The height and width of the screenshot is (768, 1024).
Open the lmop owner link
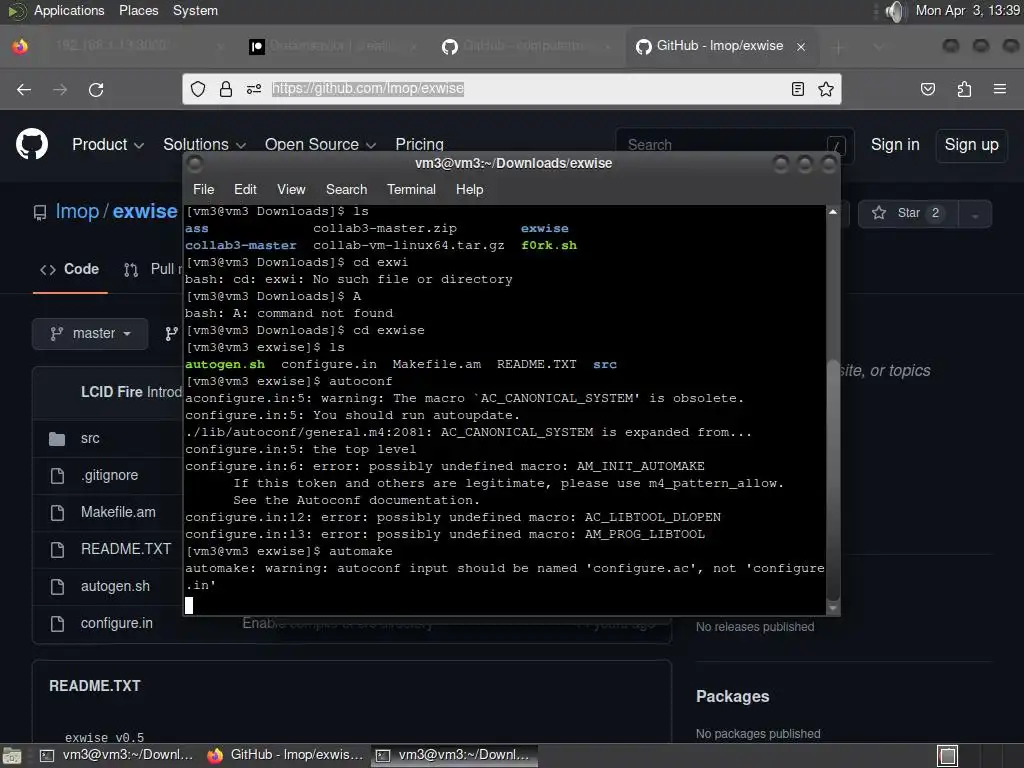click(x=77, y=212)
